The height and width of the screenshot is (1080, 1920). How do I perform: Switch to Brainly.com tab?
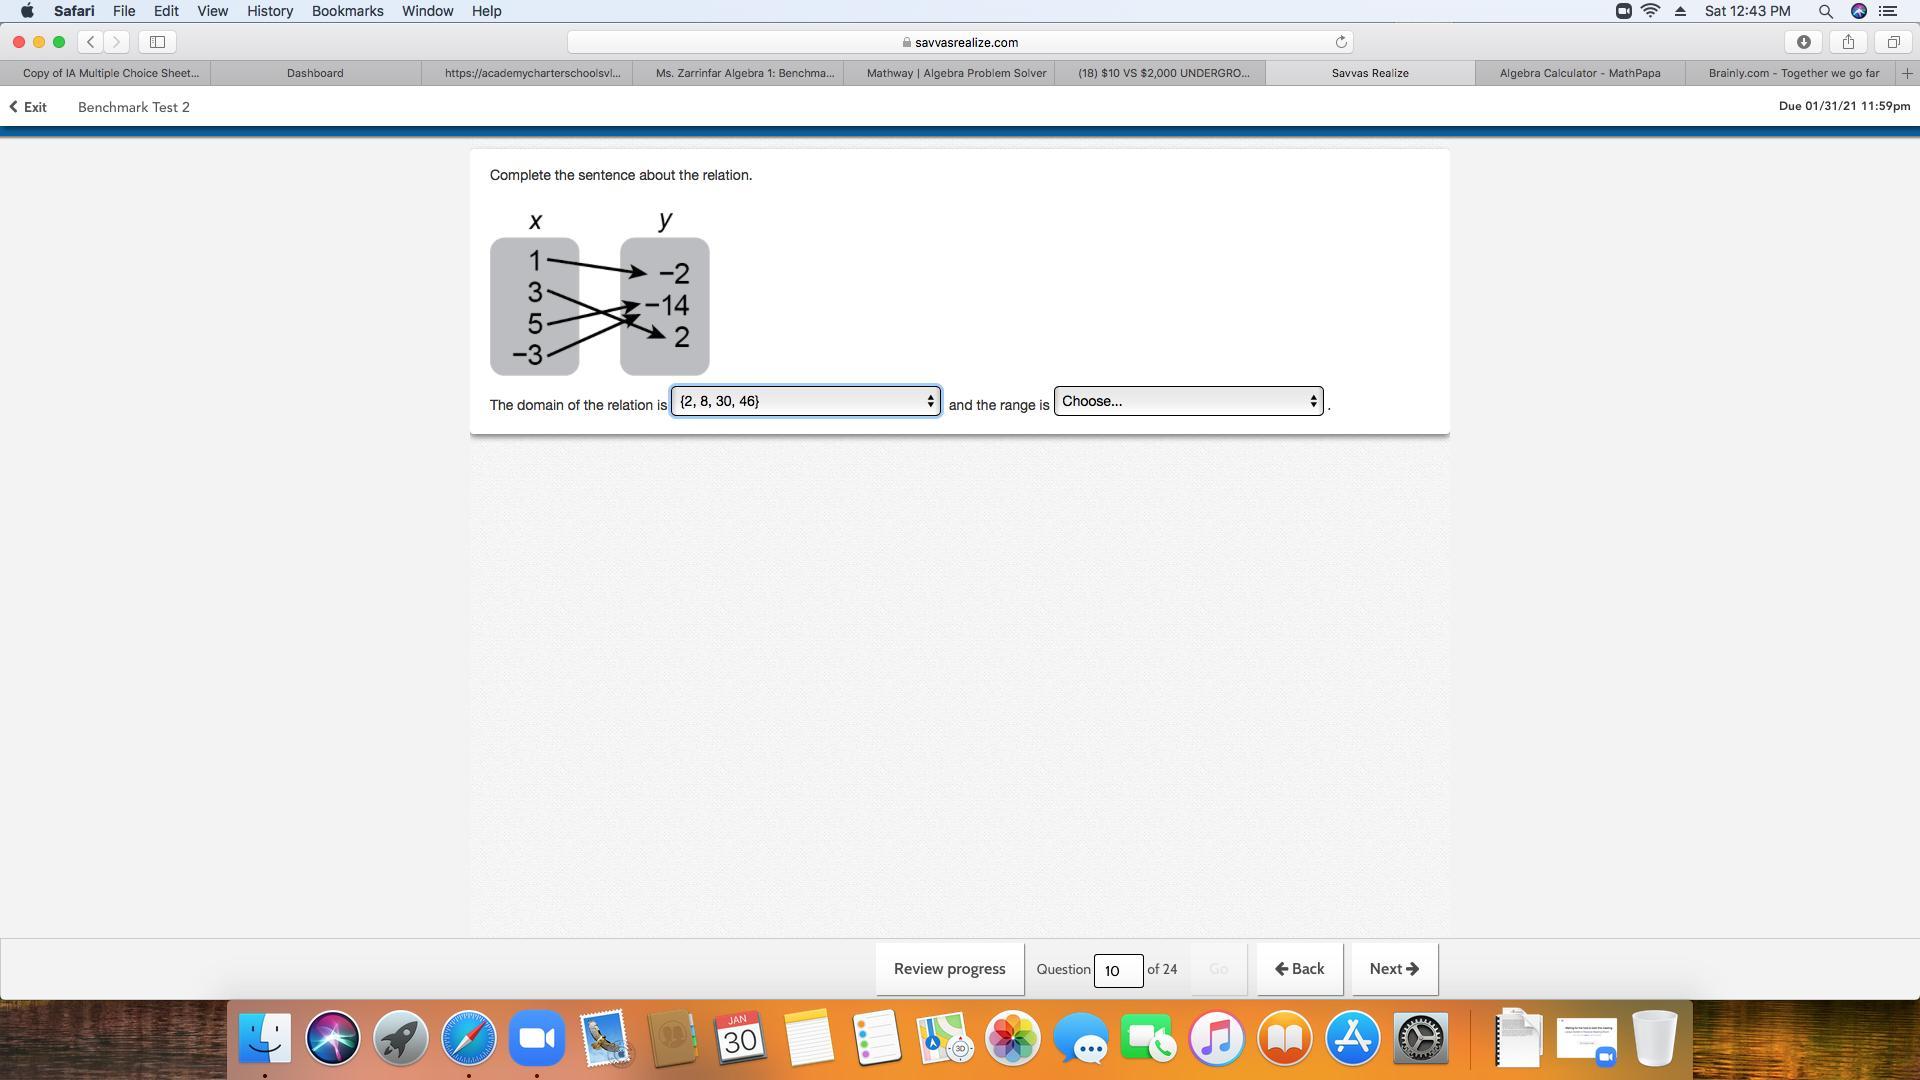(x=1792, y=73)
